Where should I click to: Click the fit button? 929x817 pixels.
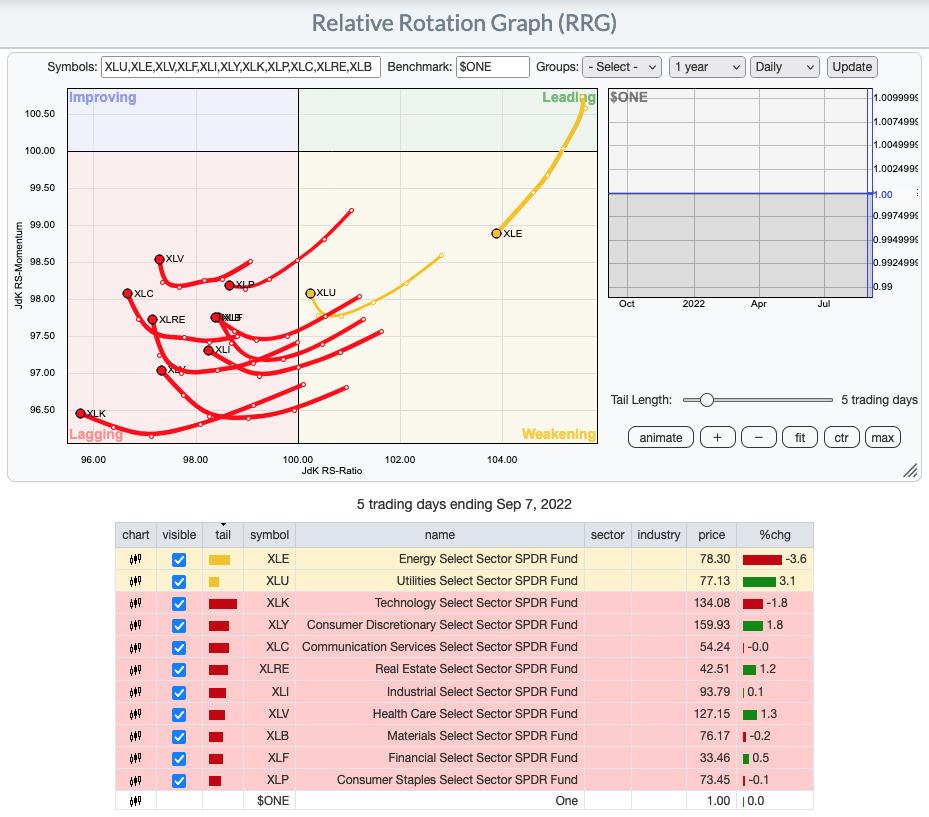[800, 438]
